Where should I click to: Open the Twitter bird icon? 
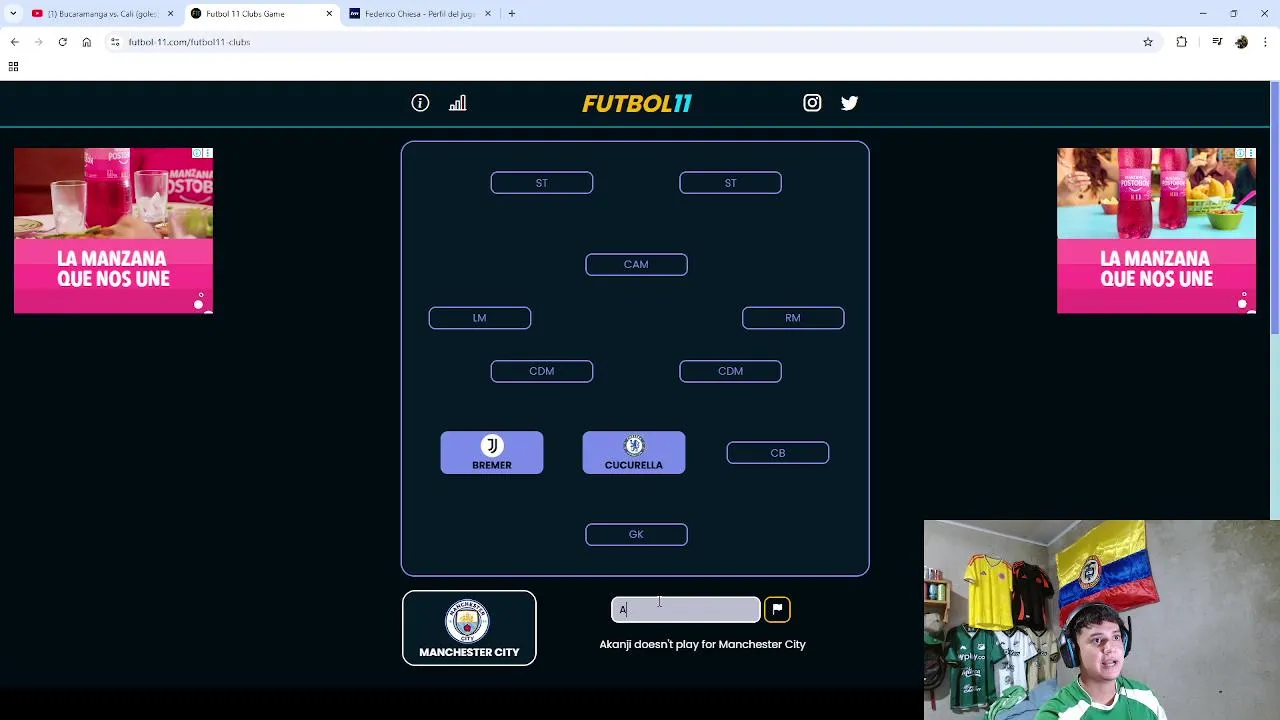pos(849,103)
